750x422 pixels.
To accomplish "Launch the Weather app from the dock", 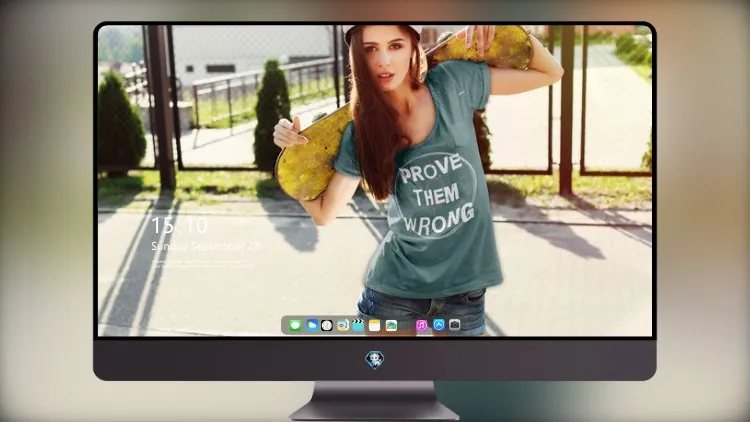I will (312, 325).
